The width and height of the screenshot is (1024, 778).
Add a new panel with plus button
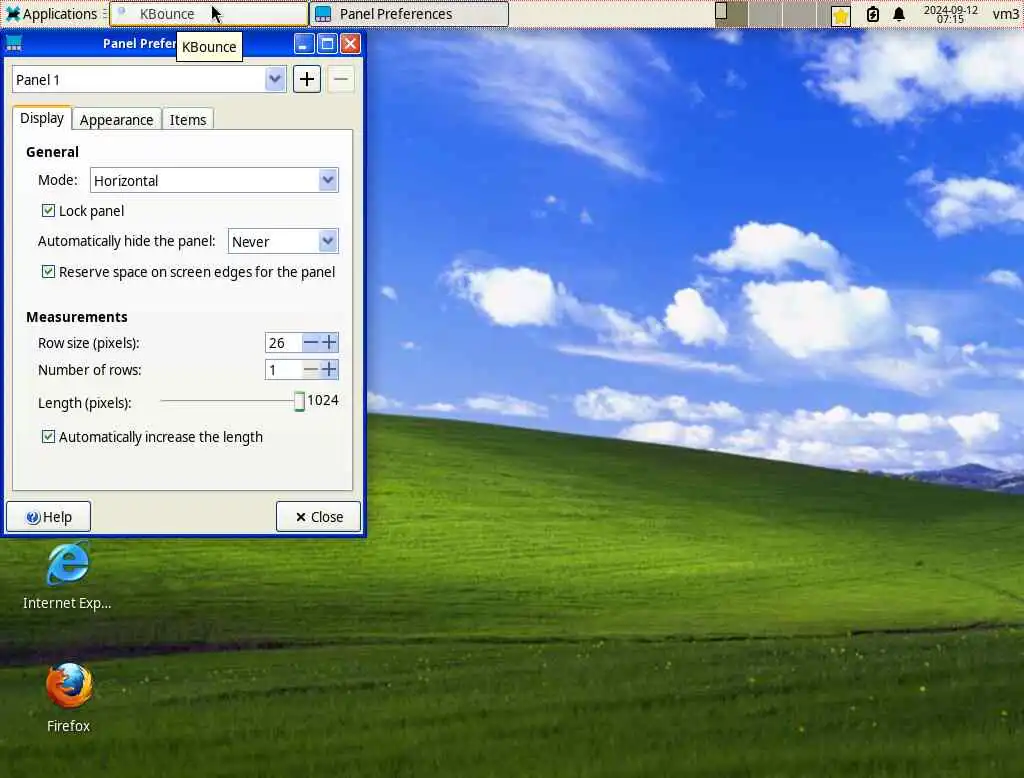coord(307,80)
